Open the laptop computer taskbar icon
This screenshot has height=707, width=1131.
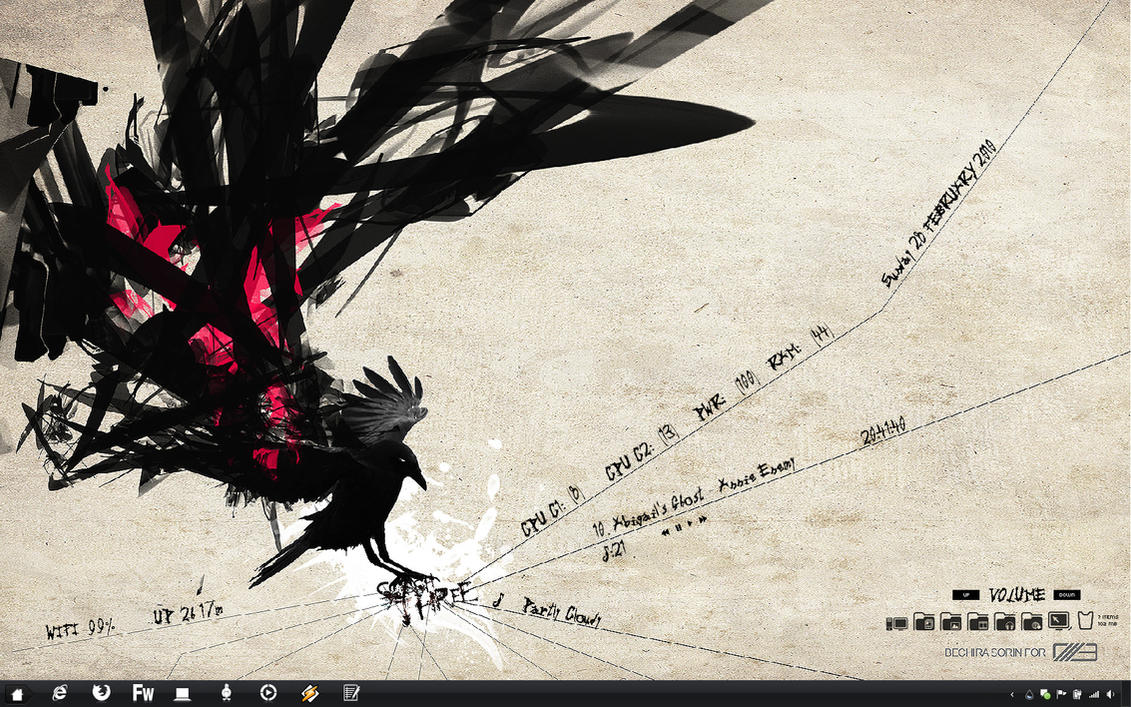coord(182,694)
